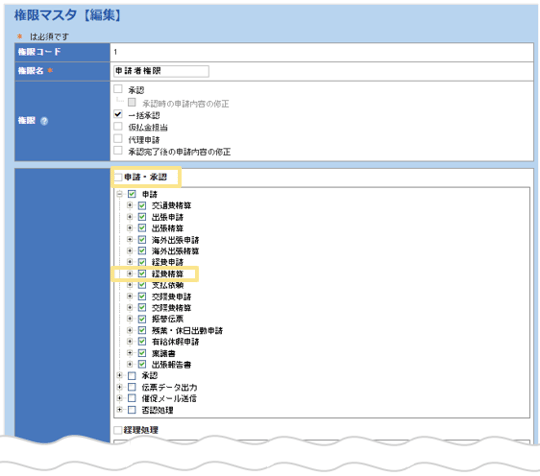Check 承認完了後の申請内容の修正 option
This screenshot has height=476, width=540.
[118, 151]
